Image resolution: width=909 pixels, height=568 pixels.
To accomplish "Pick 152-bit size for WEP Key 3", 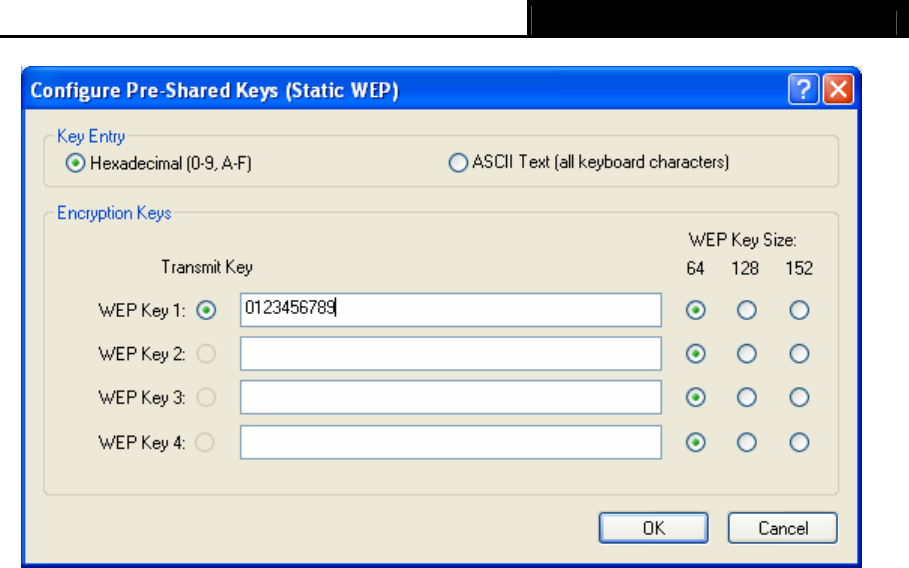I will coord(799,397).
